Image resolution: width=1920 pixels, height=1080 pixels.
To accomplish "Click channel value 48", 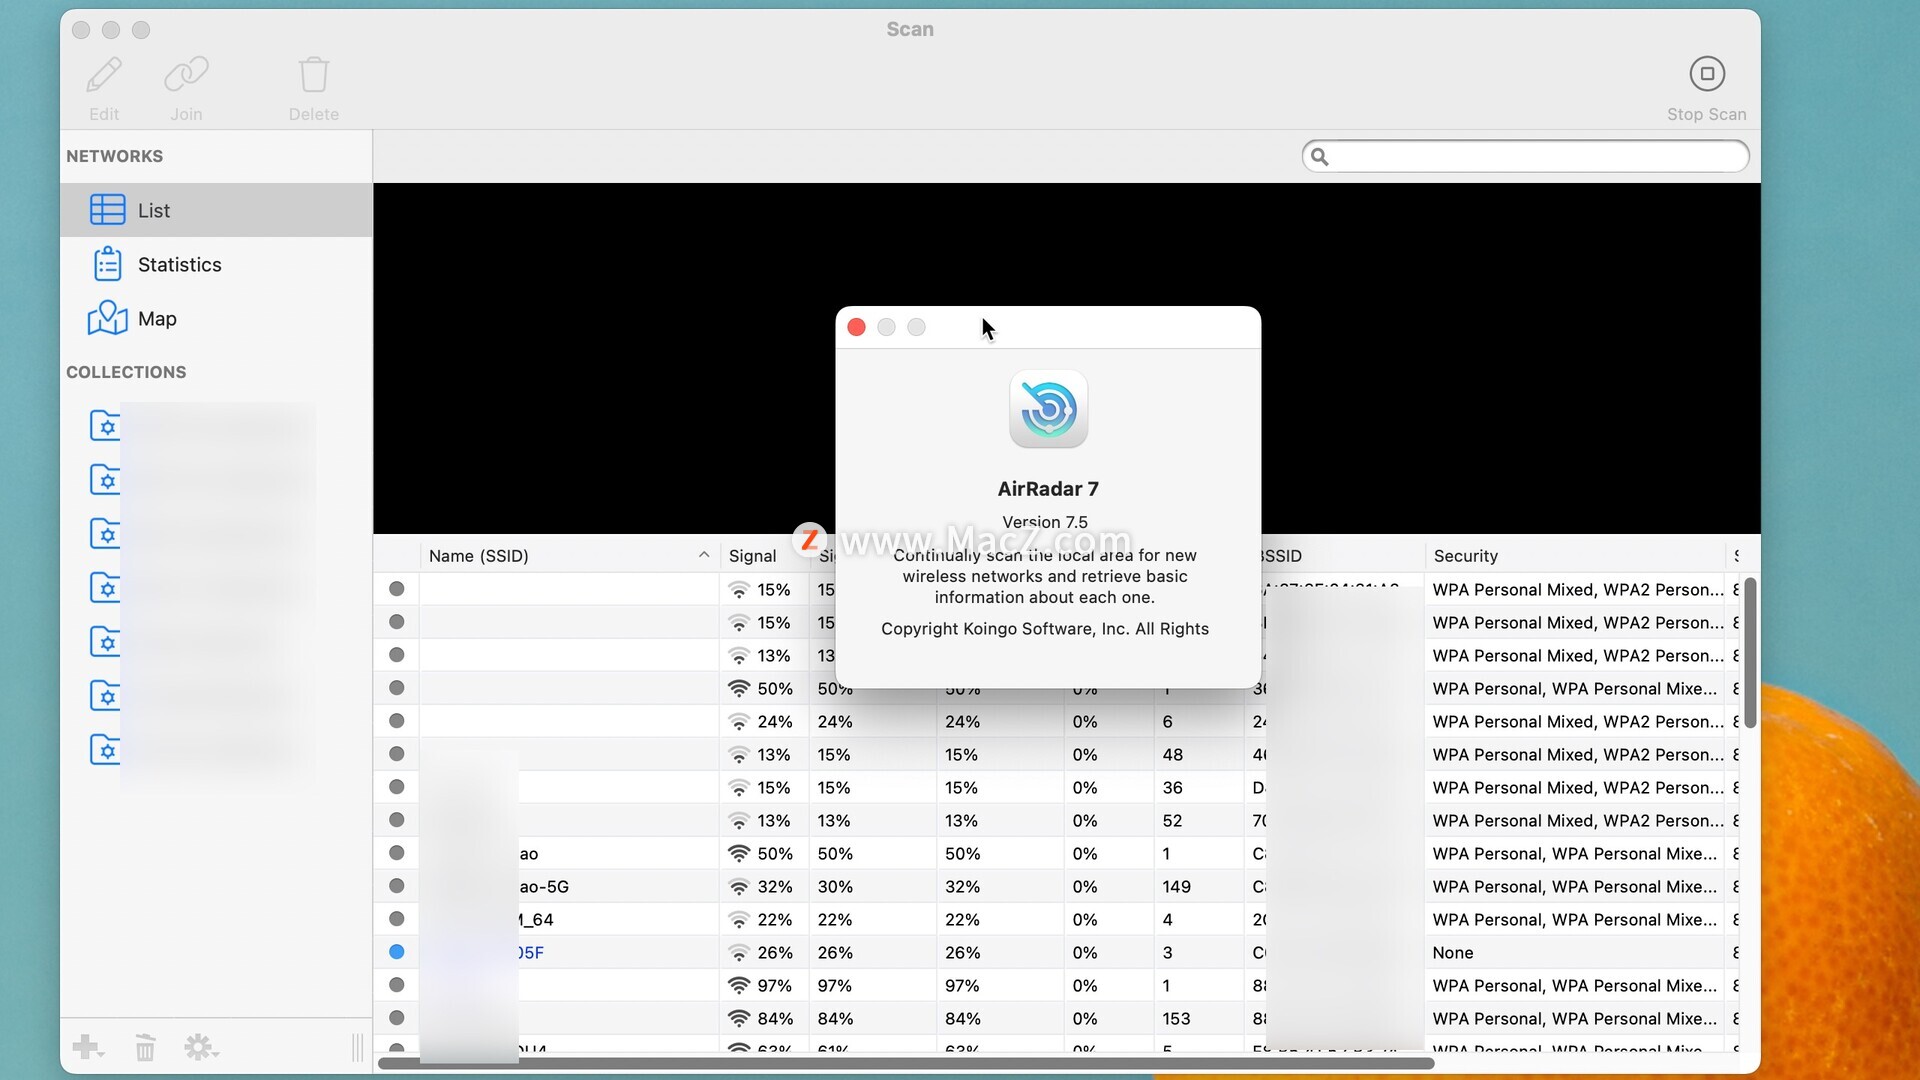I will coord(1172,755).
